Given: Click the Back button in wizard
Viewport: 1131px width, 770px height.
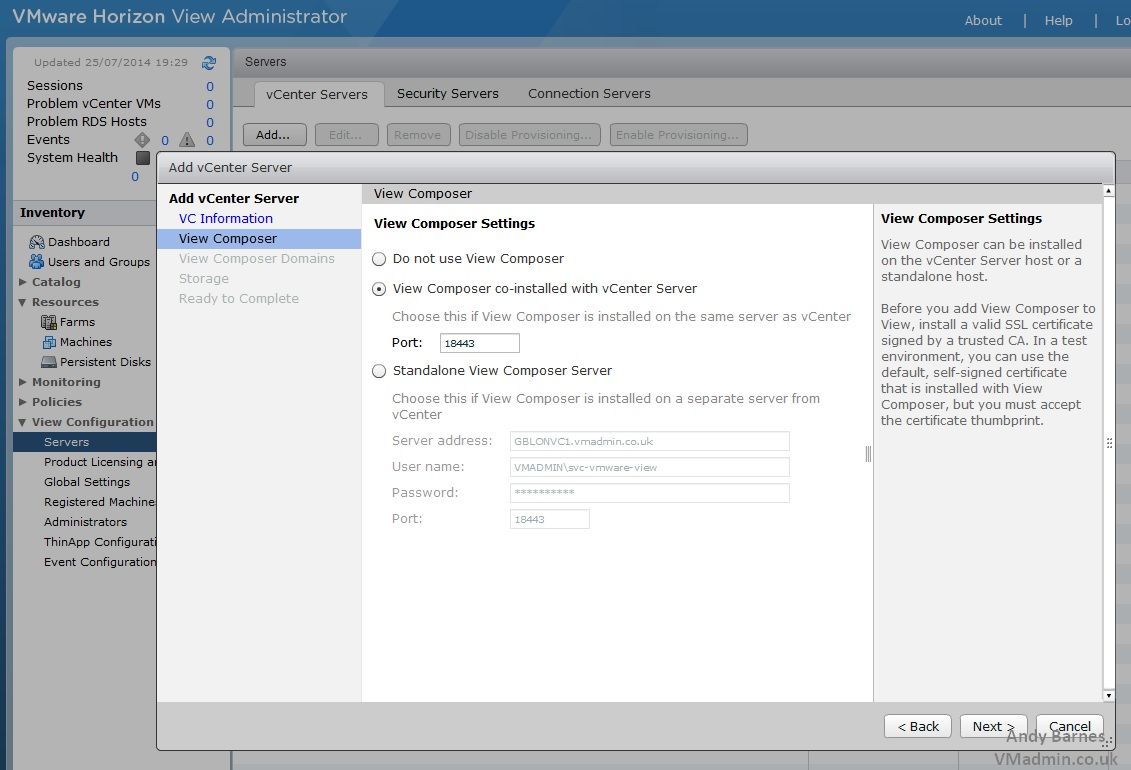Looking at the screenshot, I should pos(917,726).
